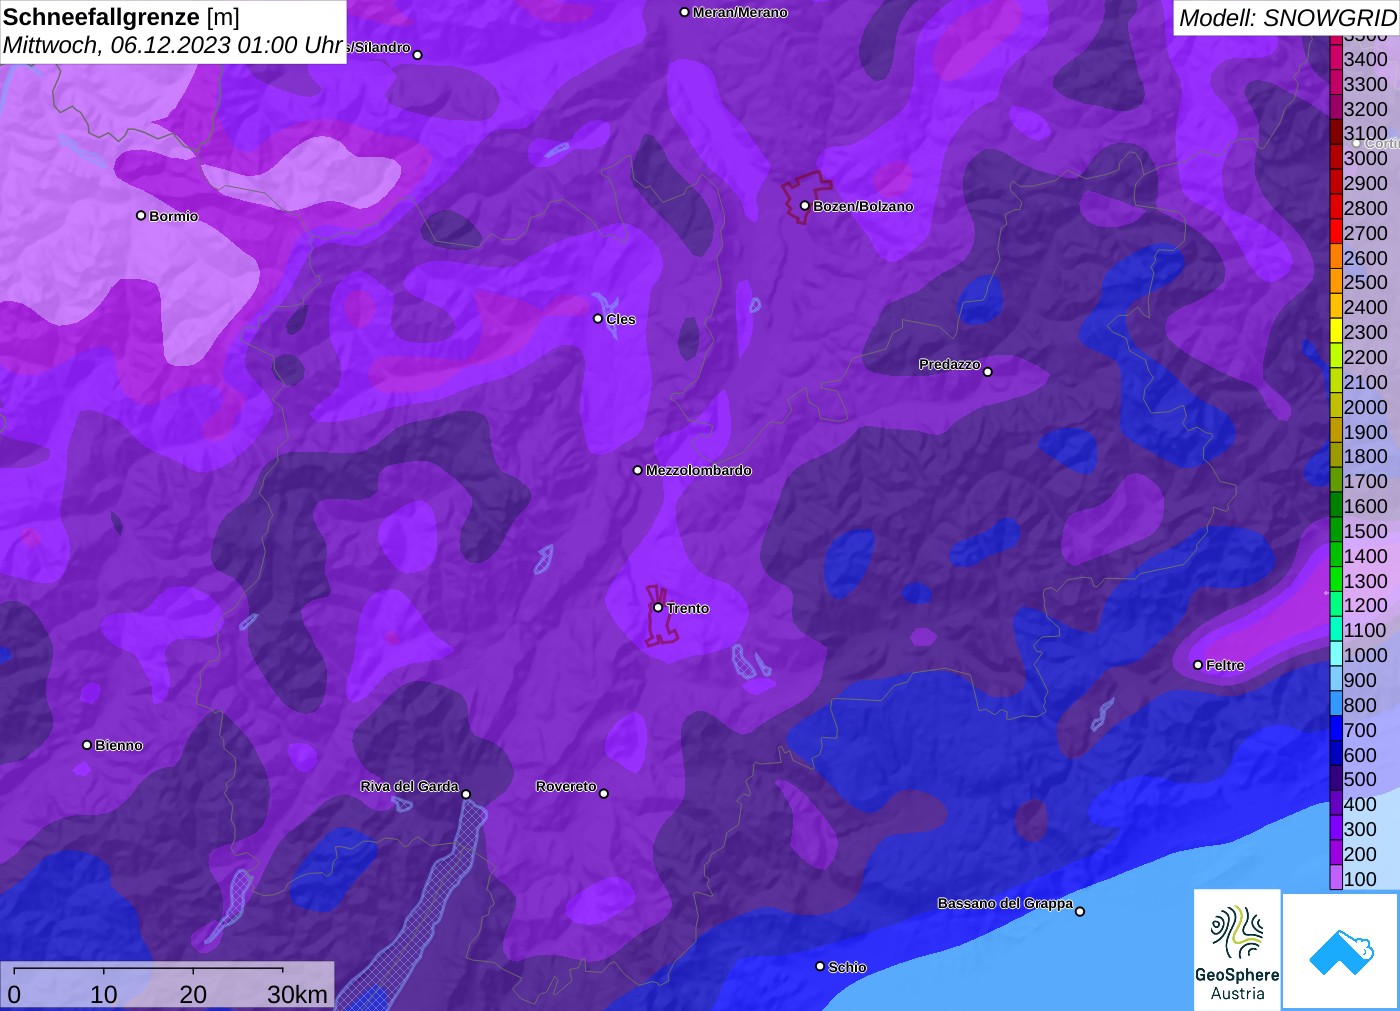This screenshot has width=1400, height=1011.
Task: Click the Bozen/Bolzano city marker
Action: [804, 205]
